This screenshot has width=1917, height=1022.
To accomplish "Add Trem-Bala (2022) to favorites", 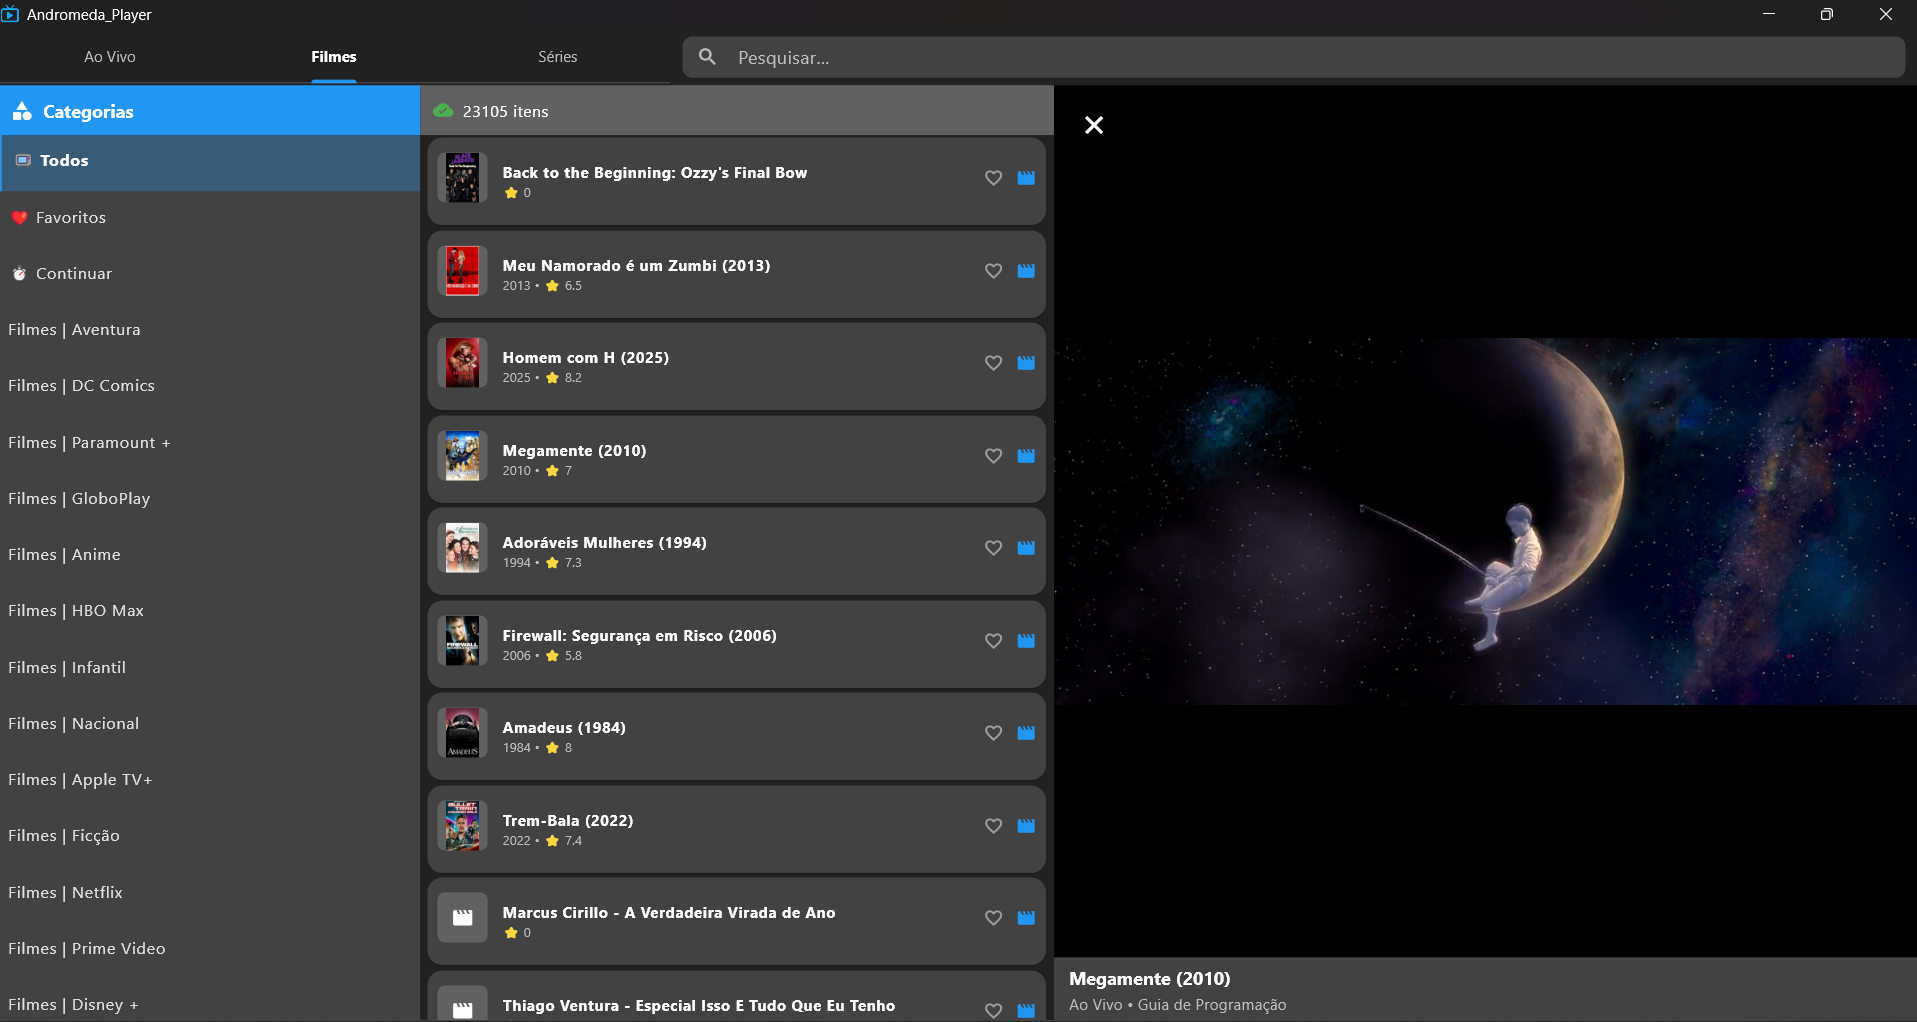I will click(993, 826).
